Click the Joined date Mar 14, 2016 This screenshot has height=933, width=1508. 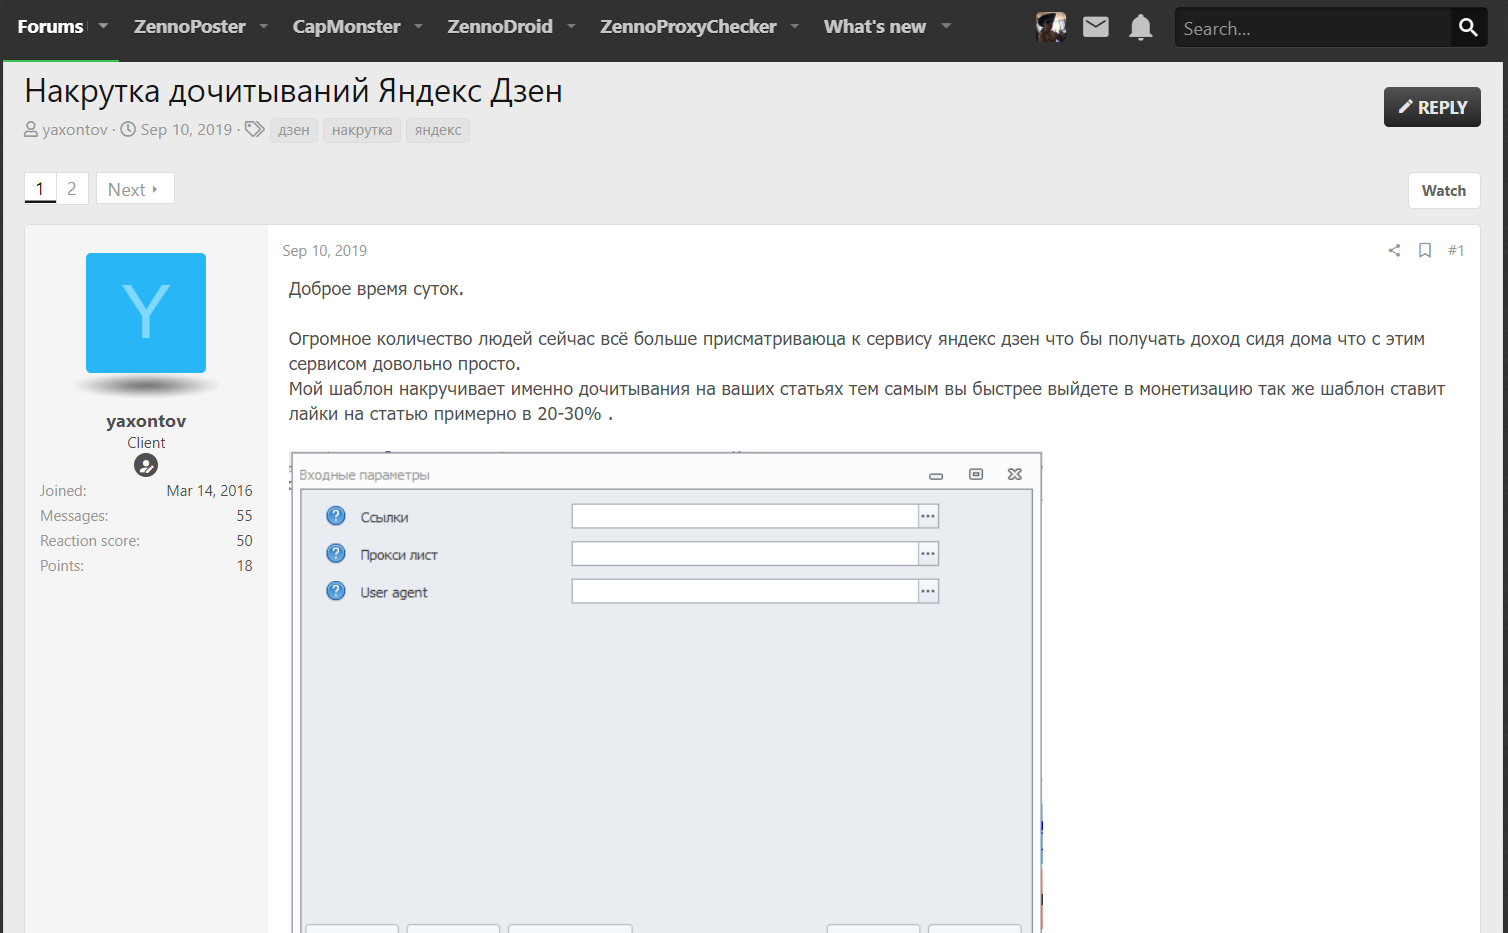click(209, 491)
